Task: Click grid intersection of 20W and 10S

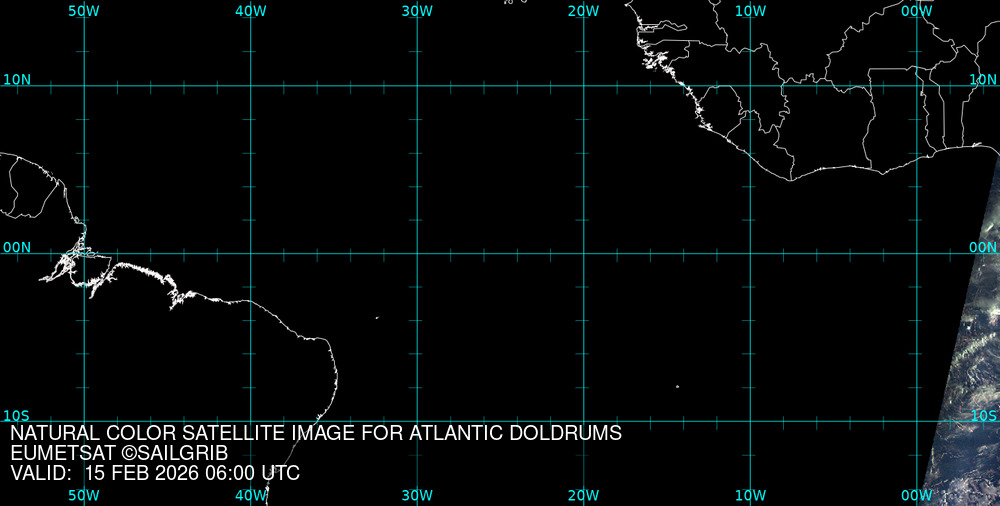Action: [583, 421]
